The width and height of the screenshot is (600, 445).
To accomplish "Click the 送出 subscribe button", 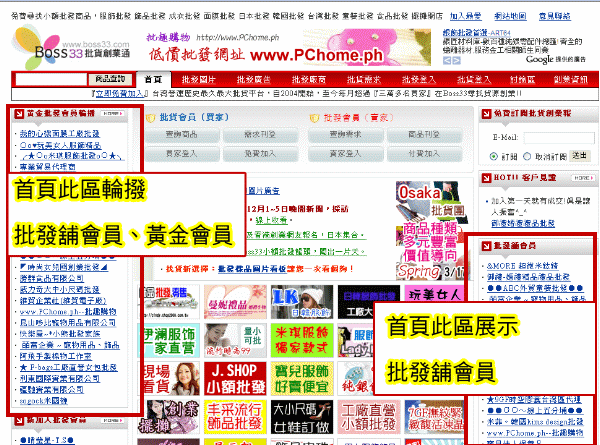I will point(580,156).
